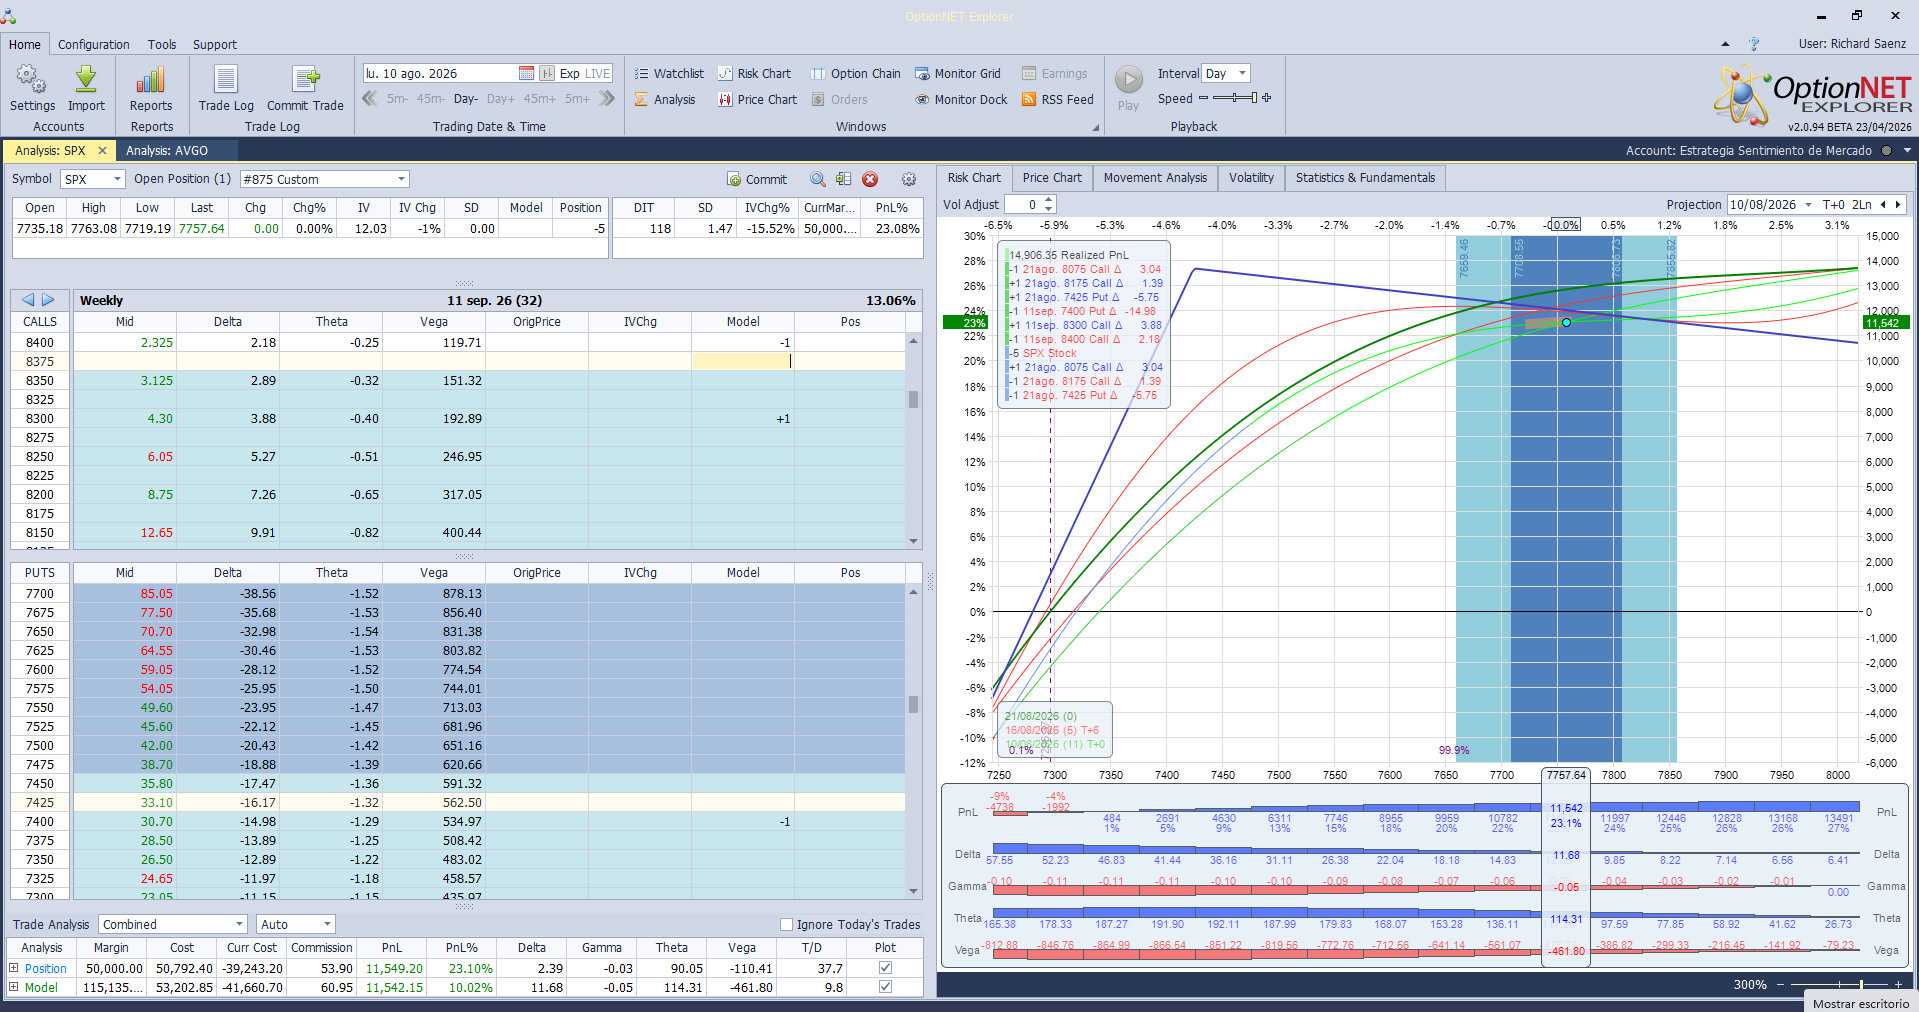The height and width of the screenshot is (1012, 1919).
Task: Open the Monitor Dock window
Action: [961, 99]
